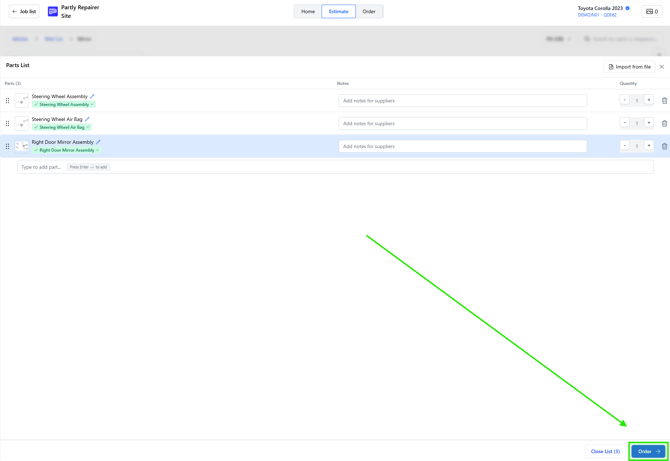This screenshot has height=461, width=670.
Task: Click Close List (3) button
Action: point(605,451)
